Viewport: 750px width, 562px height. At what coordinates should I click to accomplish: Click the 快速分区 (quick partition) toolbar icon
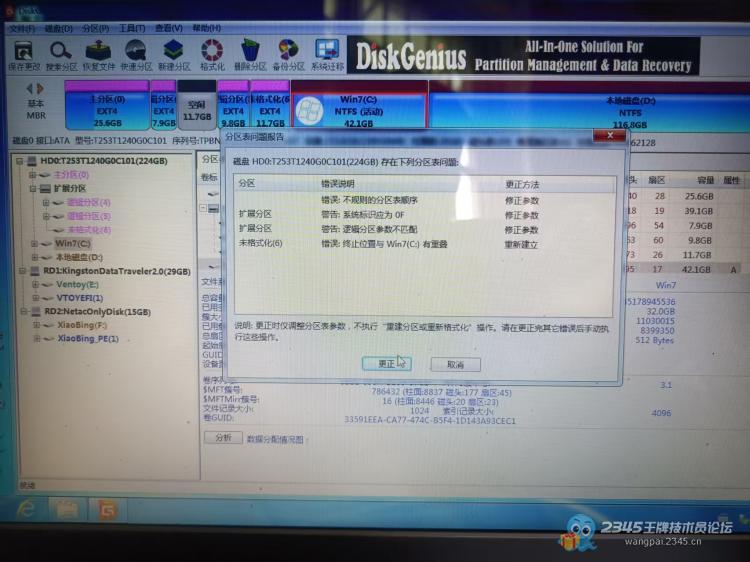tap(136, 51)
